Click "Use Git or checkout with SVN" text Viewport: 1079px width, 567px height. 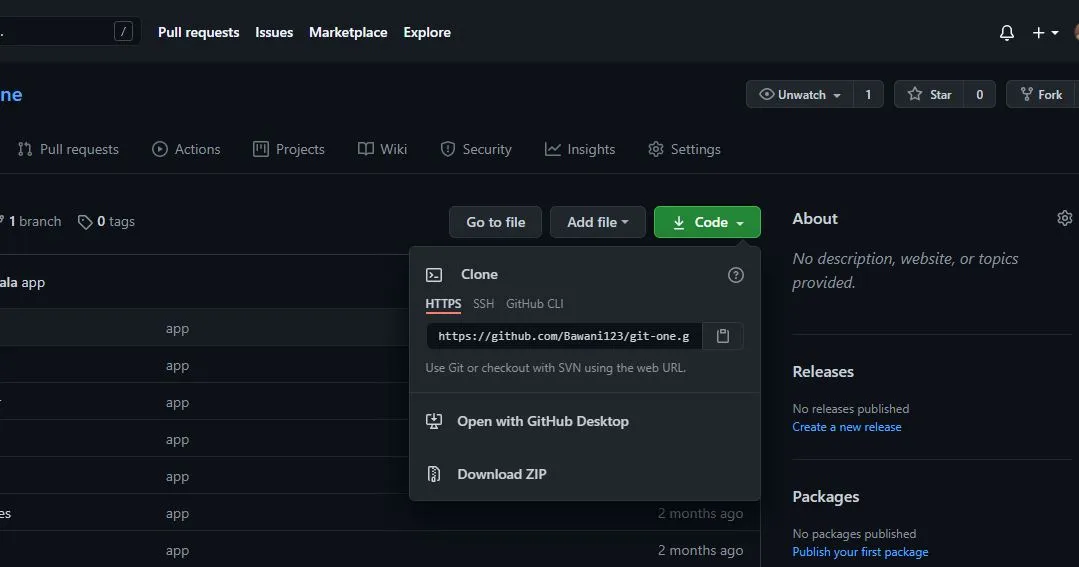coord(556,368)
